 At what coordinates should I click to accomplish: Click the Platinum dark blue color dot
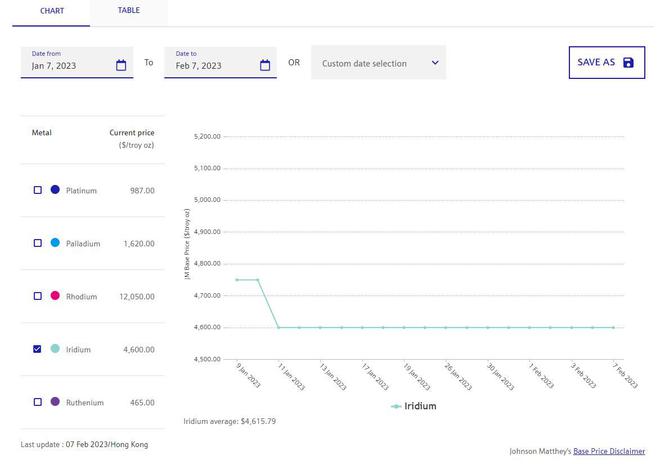55,190
